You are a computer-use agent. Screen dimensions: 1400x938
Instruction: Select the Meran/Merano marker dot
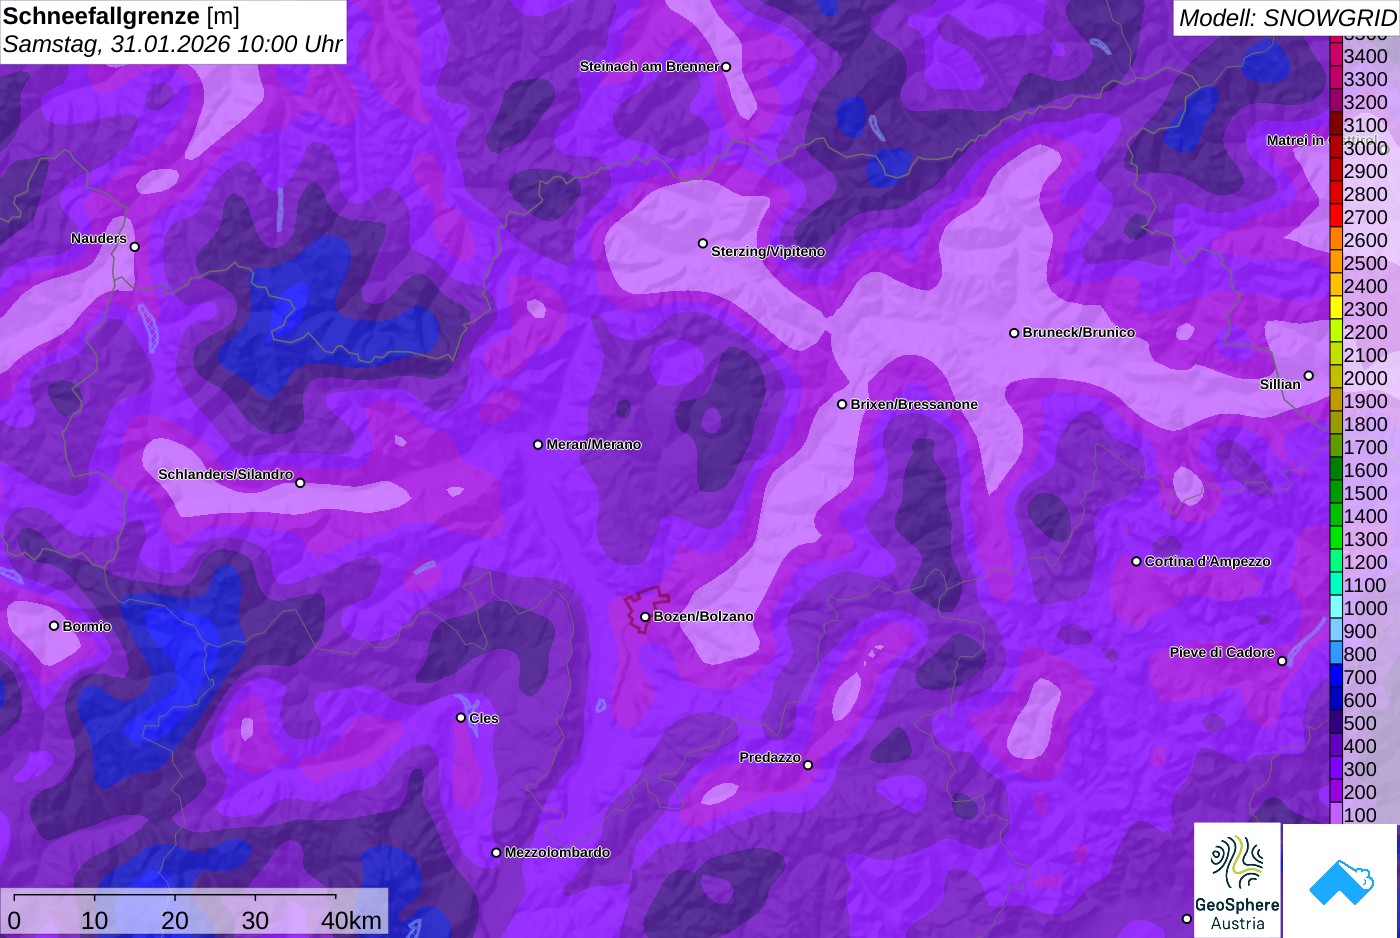tap(538, 445)
